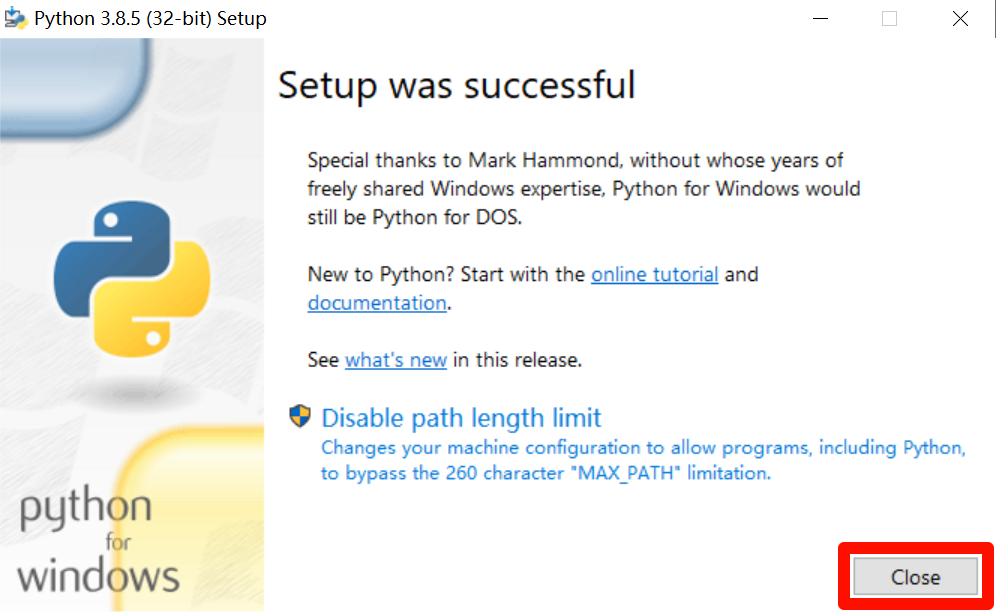Click the minimize icon on the installer window
Viewport: 996px width, 612px height.
tap(820, 18)
